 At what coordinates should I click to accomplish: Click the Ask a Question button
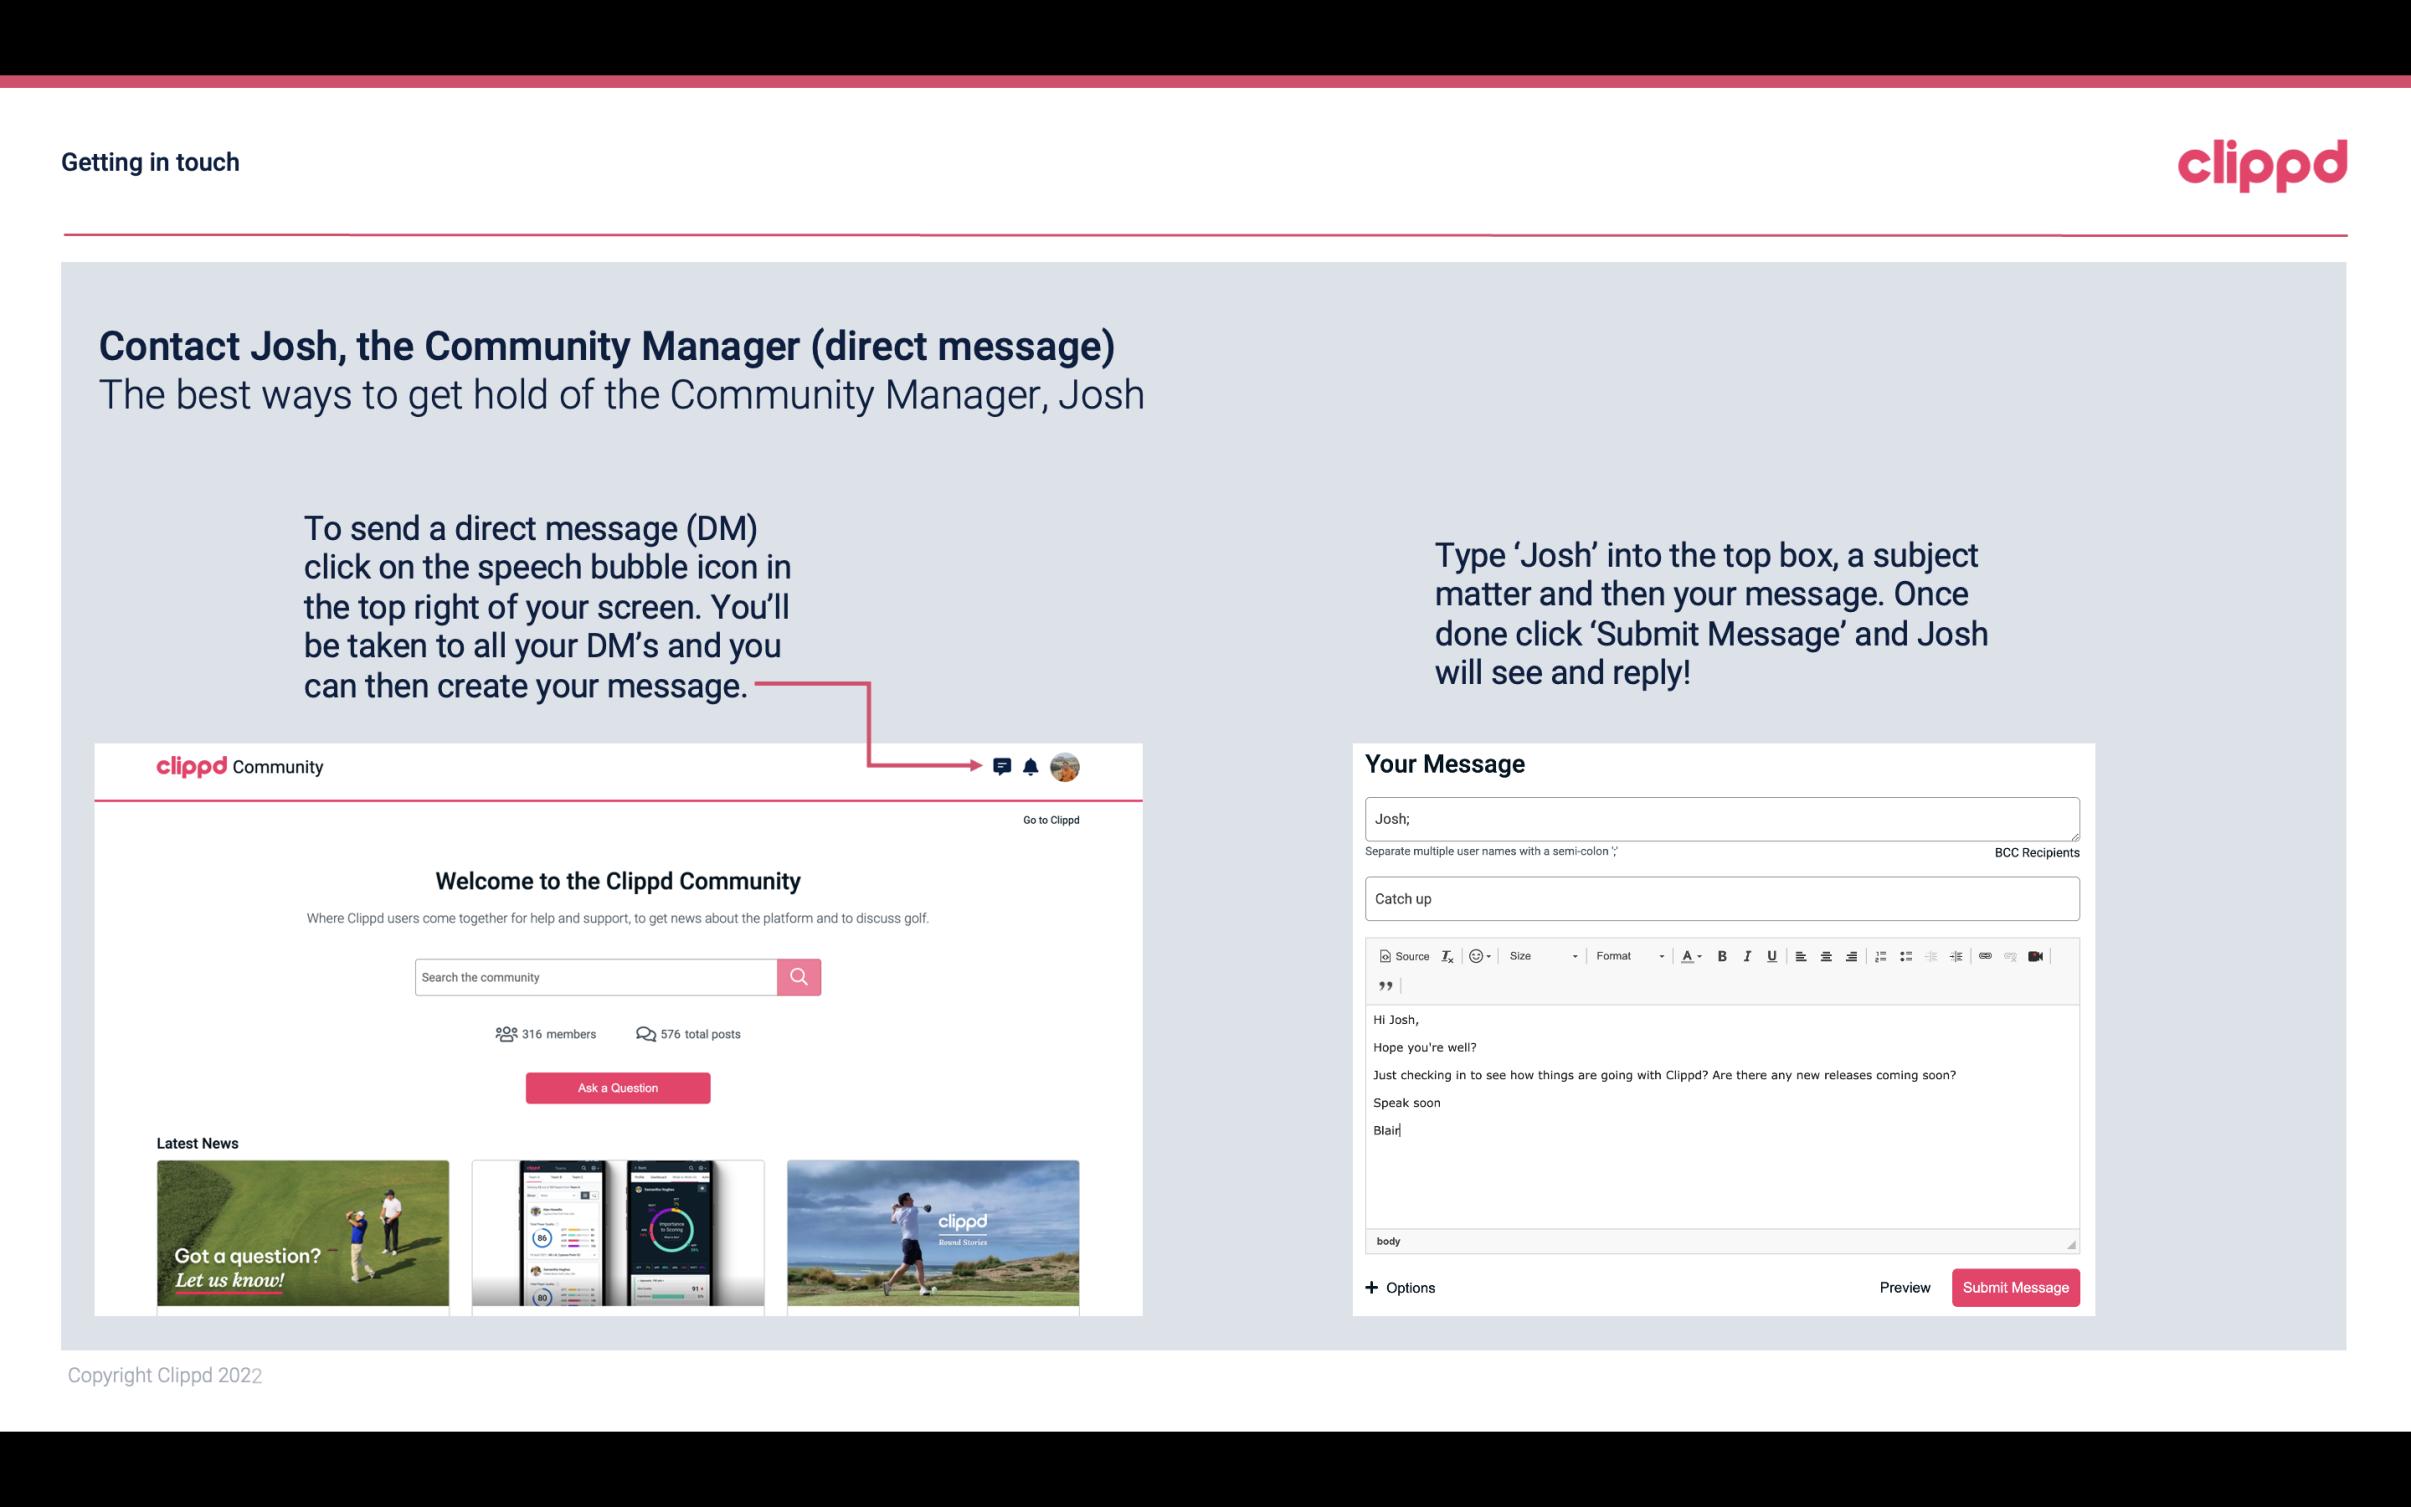[616, 1085]
